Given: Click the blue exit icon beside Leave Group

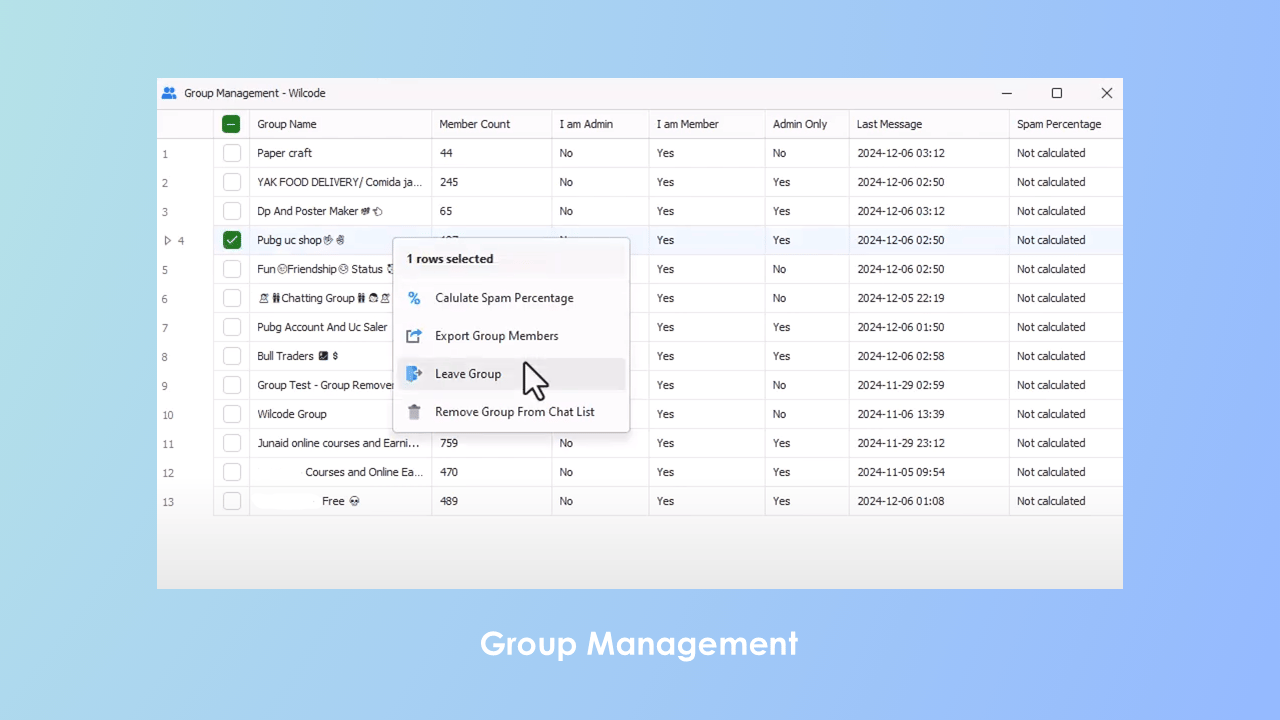Looking at the screenshot, I should click(x=414, y=373).
